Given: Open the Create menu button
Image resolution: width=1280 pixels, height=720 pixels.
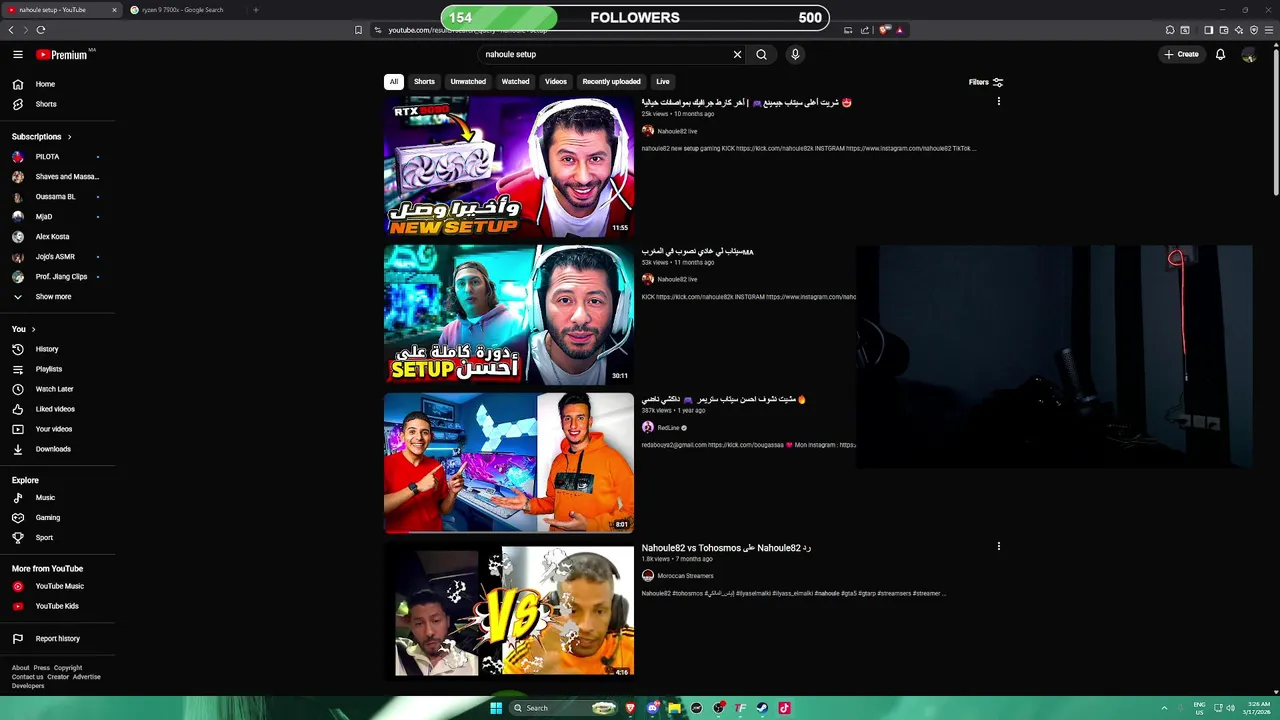Looking at the screenshot, I should click(1181, 55).
